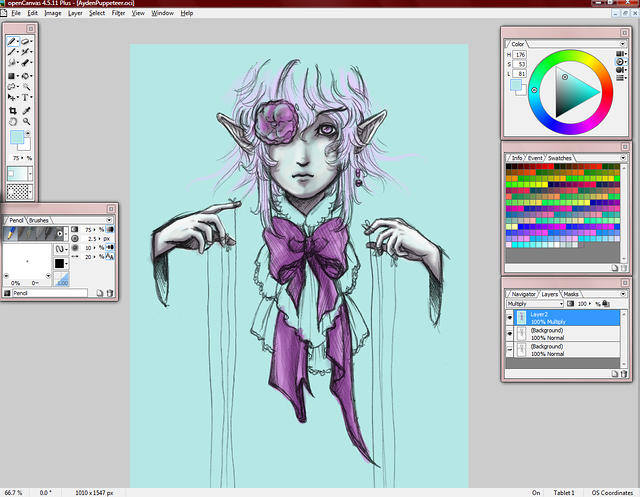Switch to the Navigator tab
Screen dimensions: 640x497
(x=523, y=294)
